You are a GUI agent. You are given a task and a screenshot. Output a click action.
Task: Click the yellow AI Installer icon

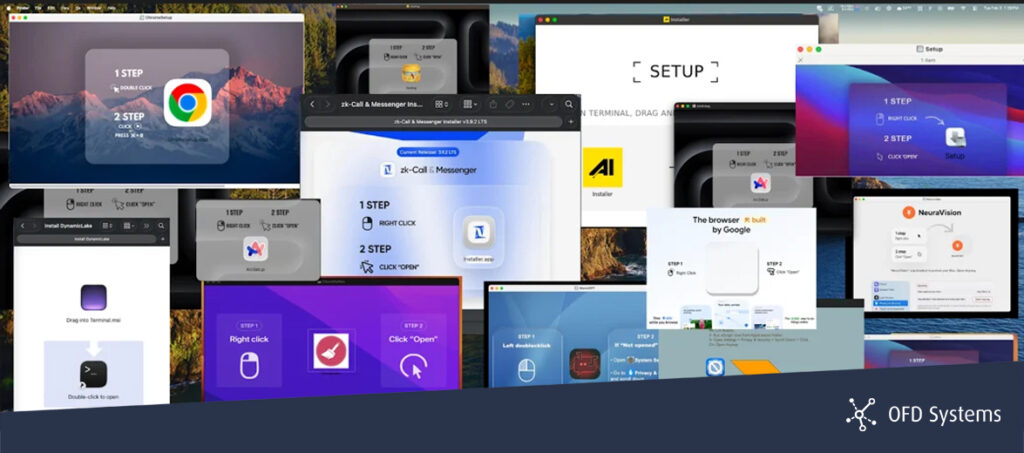(x=603, y=168)
